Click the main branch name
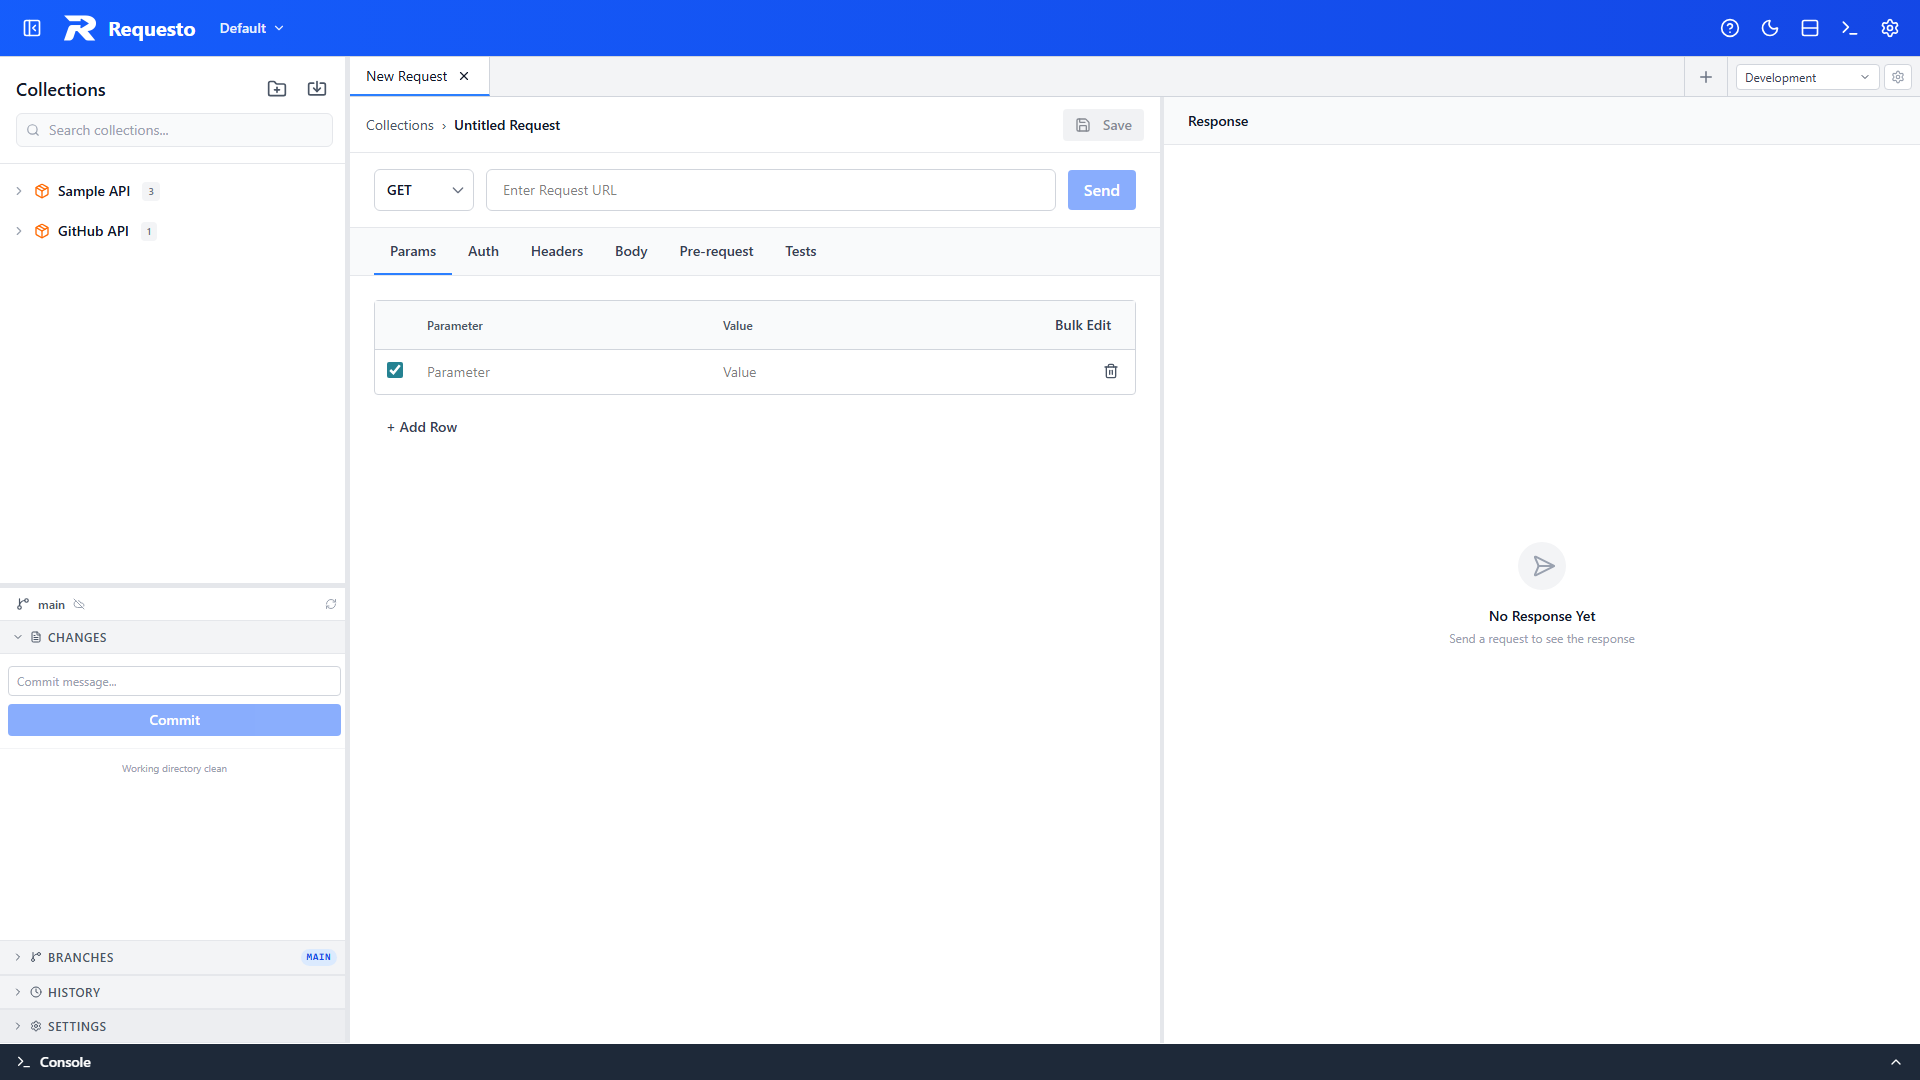Image resolution: width=1920 pixels, height=1080 pixels. pos(51,605)
